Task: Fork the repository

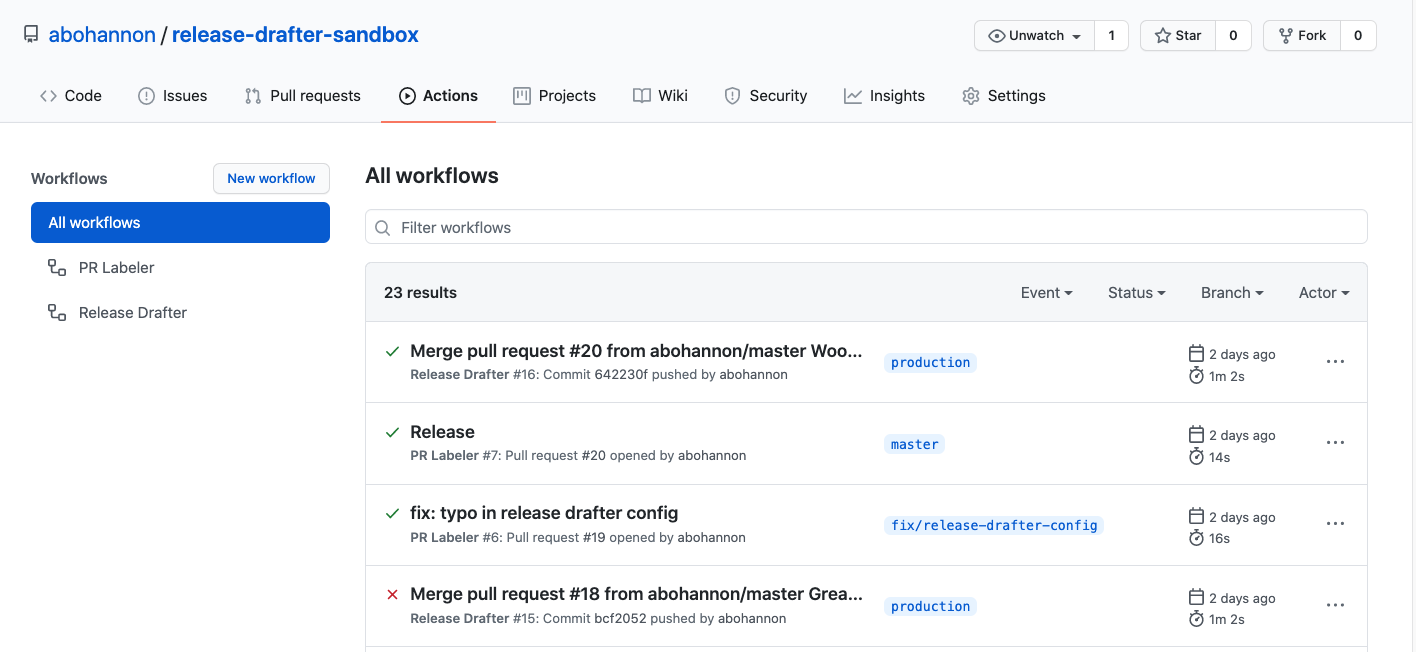Action: tap(1301, 35)
